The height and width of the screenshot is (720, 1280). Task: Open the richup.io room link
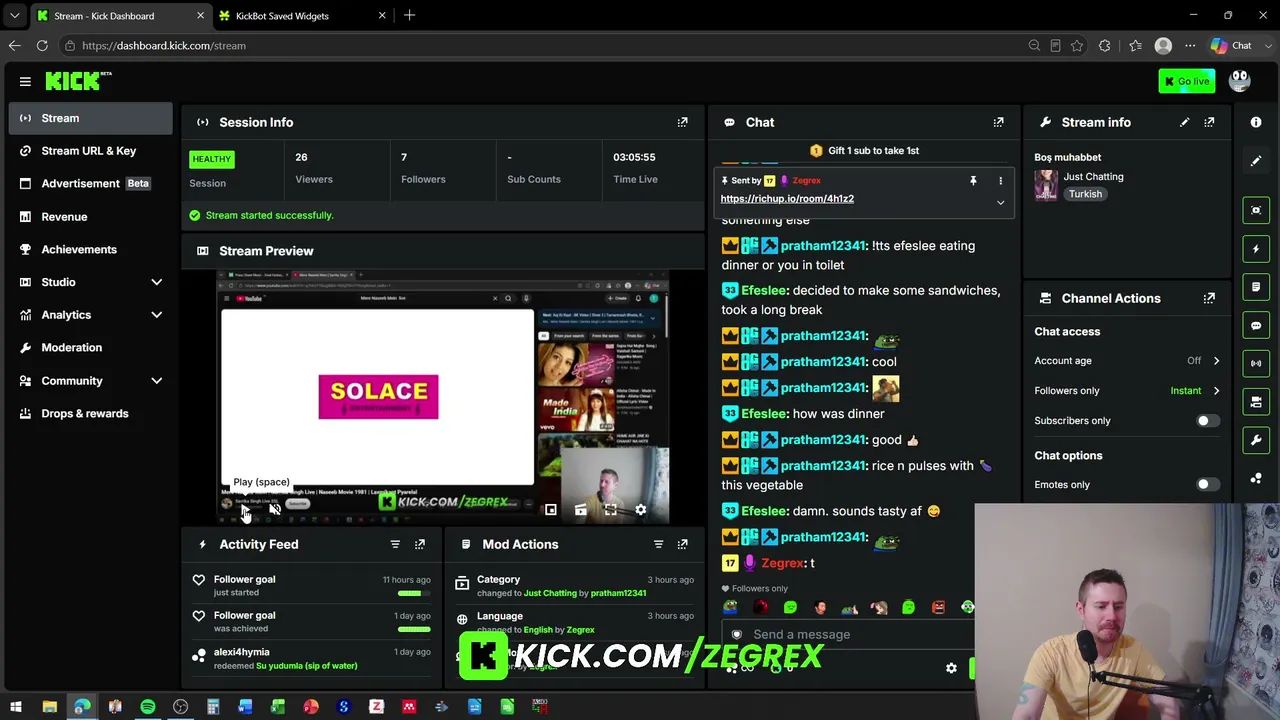tap(787, 199)
